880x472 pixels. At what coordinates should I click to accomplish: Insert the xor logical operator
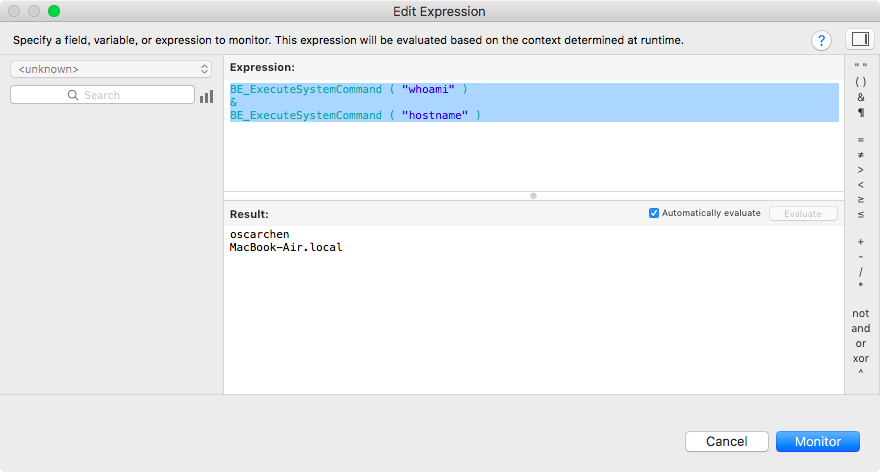point(860,358)
